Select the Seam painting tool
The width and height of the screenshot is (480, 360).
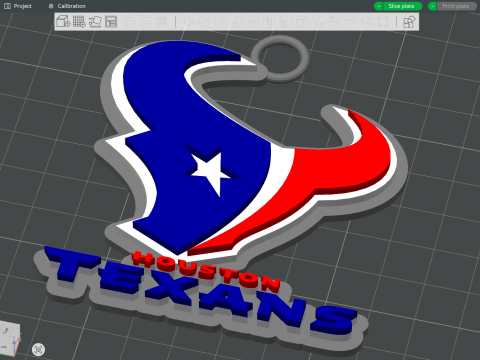pos(302,22)
